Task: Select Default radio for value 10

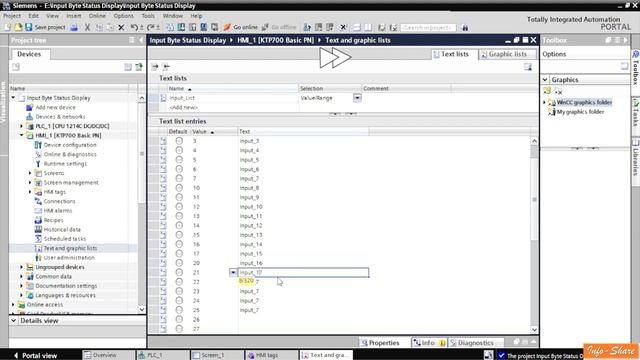Action: point(179,188)
